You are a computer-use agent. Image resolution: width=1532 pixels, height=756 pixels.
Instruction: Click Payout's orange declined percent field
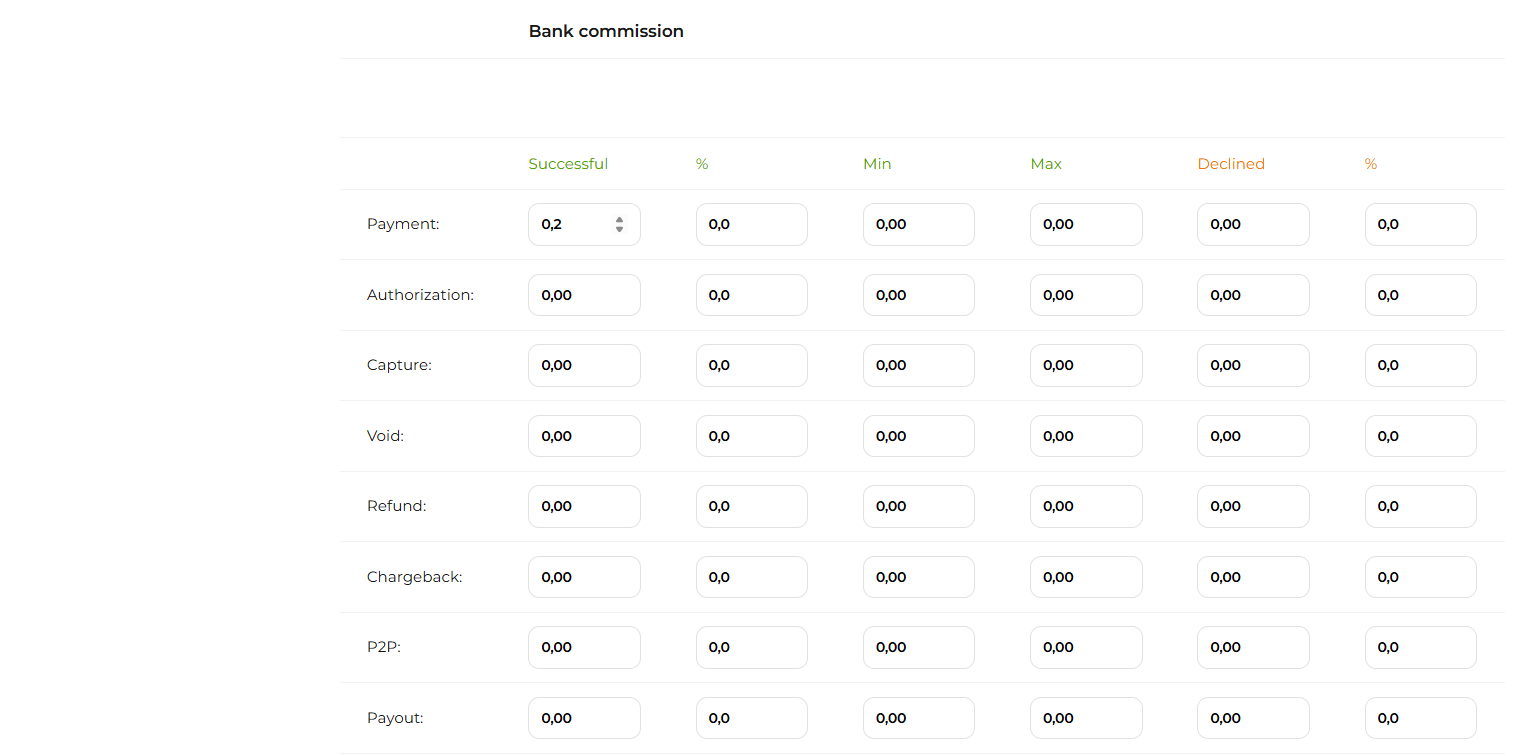tap(1420, 718)
